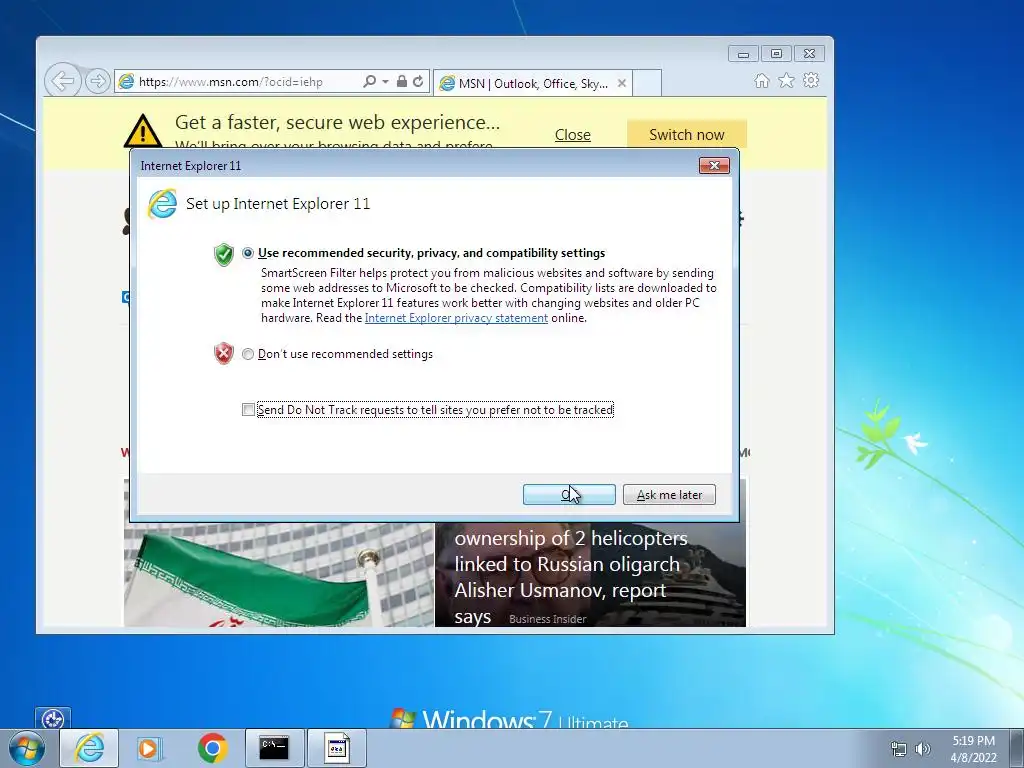This screenshot has width=1024, height=768.
Task: Open the Windows Start menu orb
Action: (x=27, y=748)
